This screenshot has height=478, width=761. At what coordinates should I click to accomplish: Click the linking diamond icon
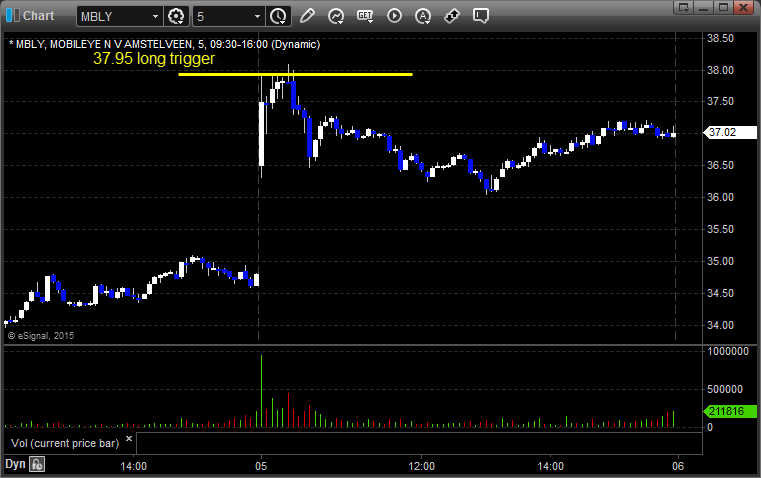click(452, 16)
